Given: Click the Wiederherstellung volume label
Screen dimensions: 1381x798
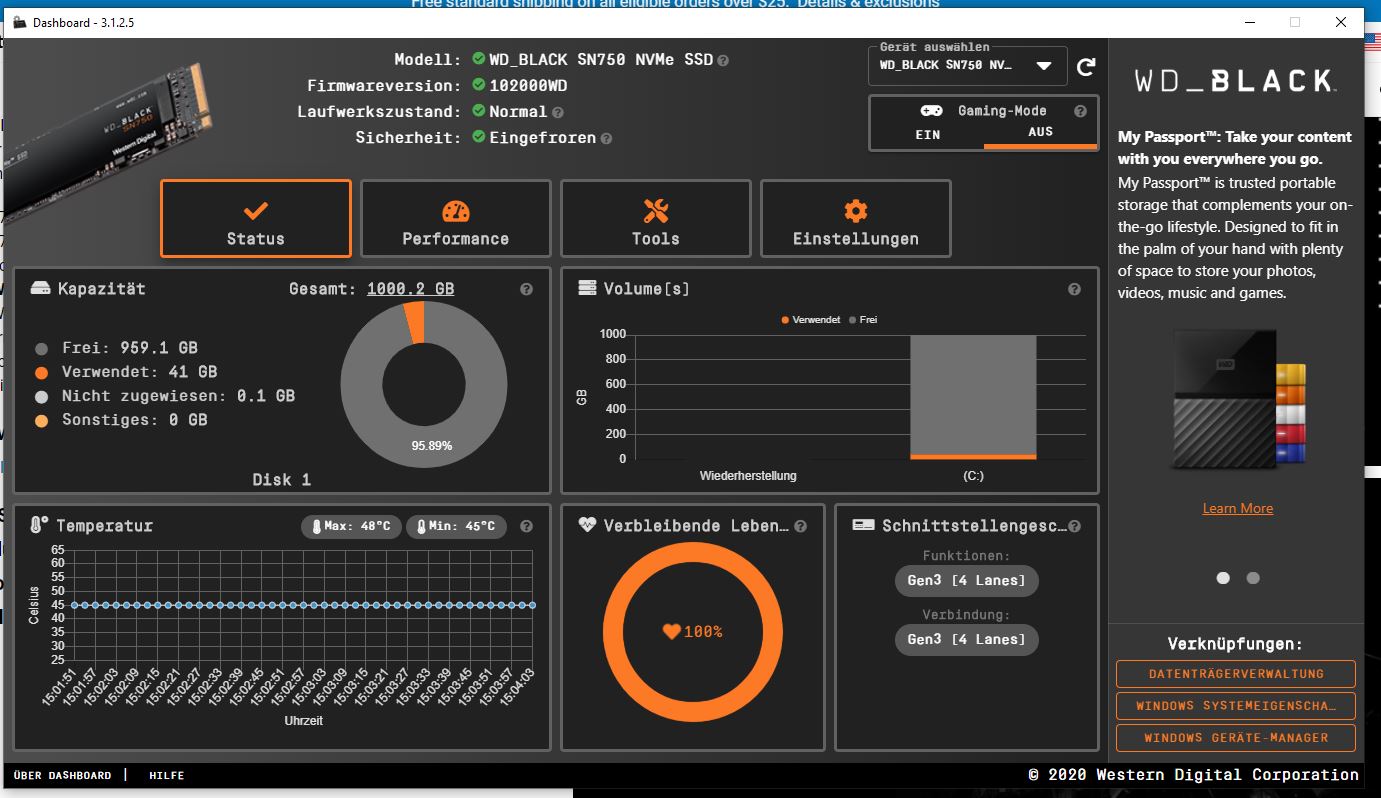Looking at the screenshot, I should (x=748, y=476).
